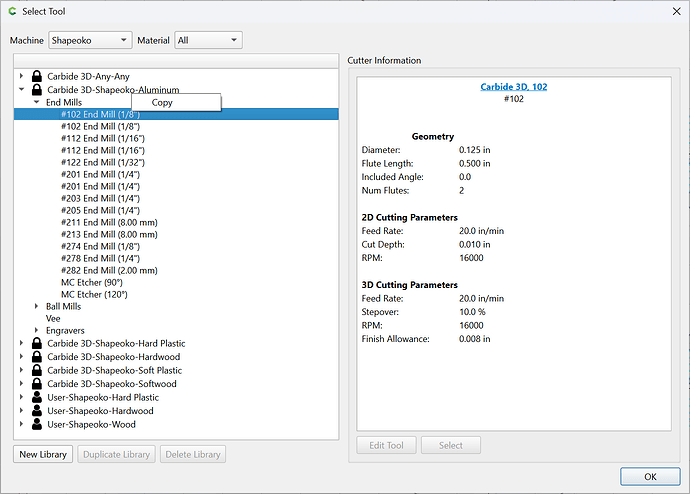Expand the Carbide 3D-Any-Any library
The height and width of the screenshot is (494, 690).
[21, 76]
